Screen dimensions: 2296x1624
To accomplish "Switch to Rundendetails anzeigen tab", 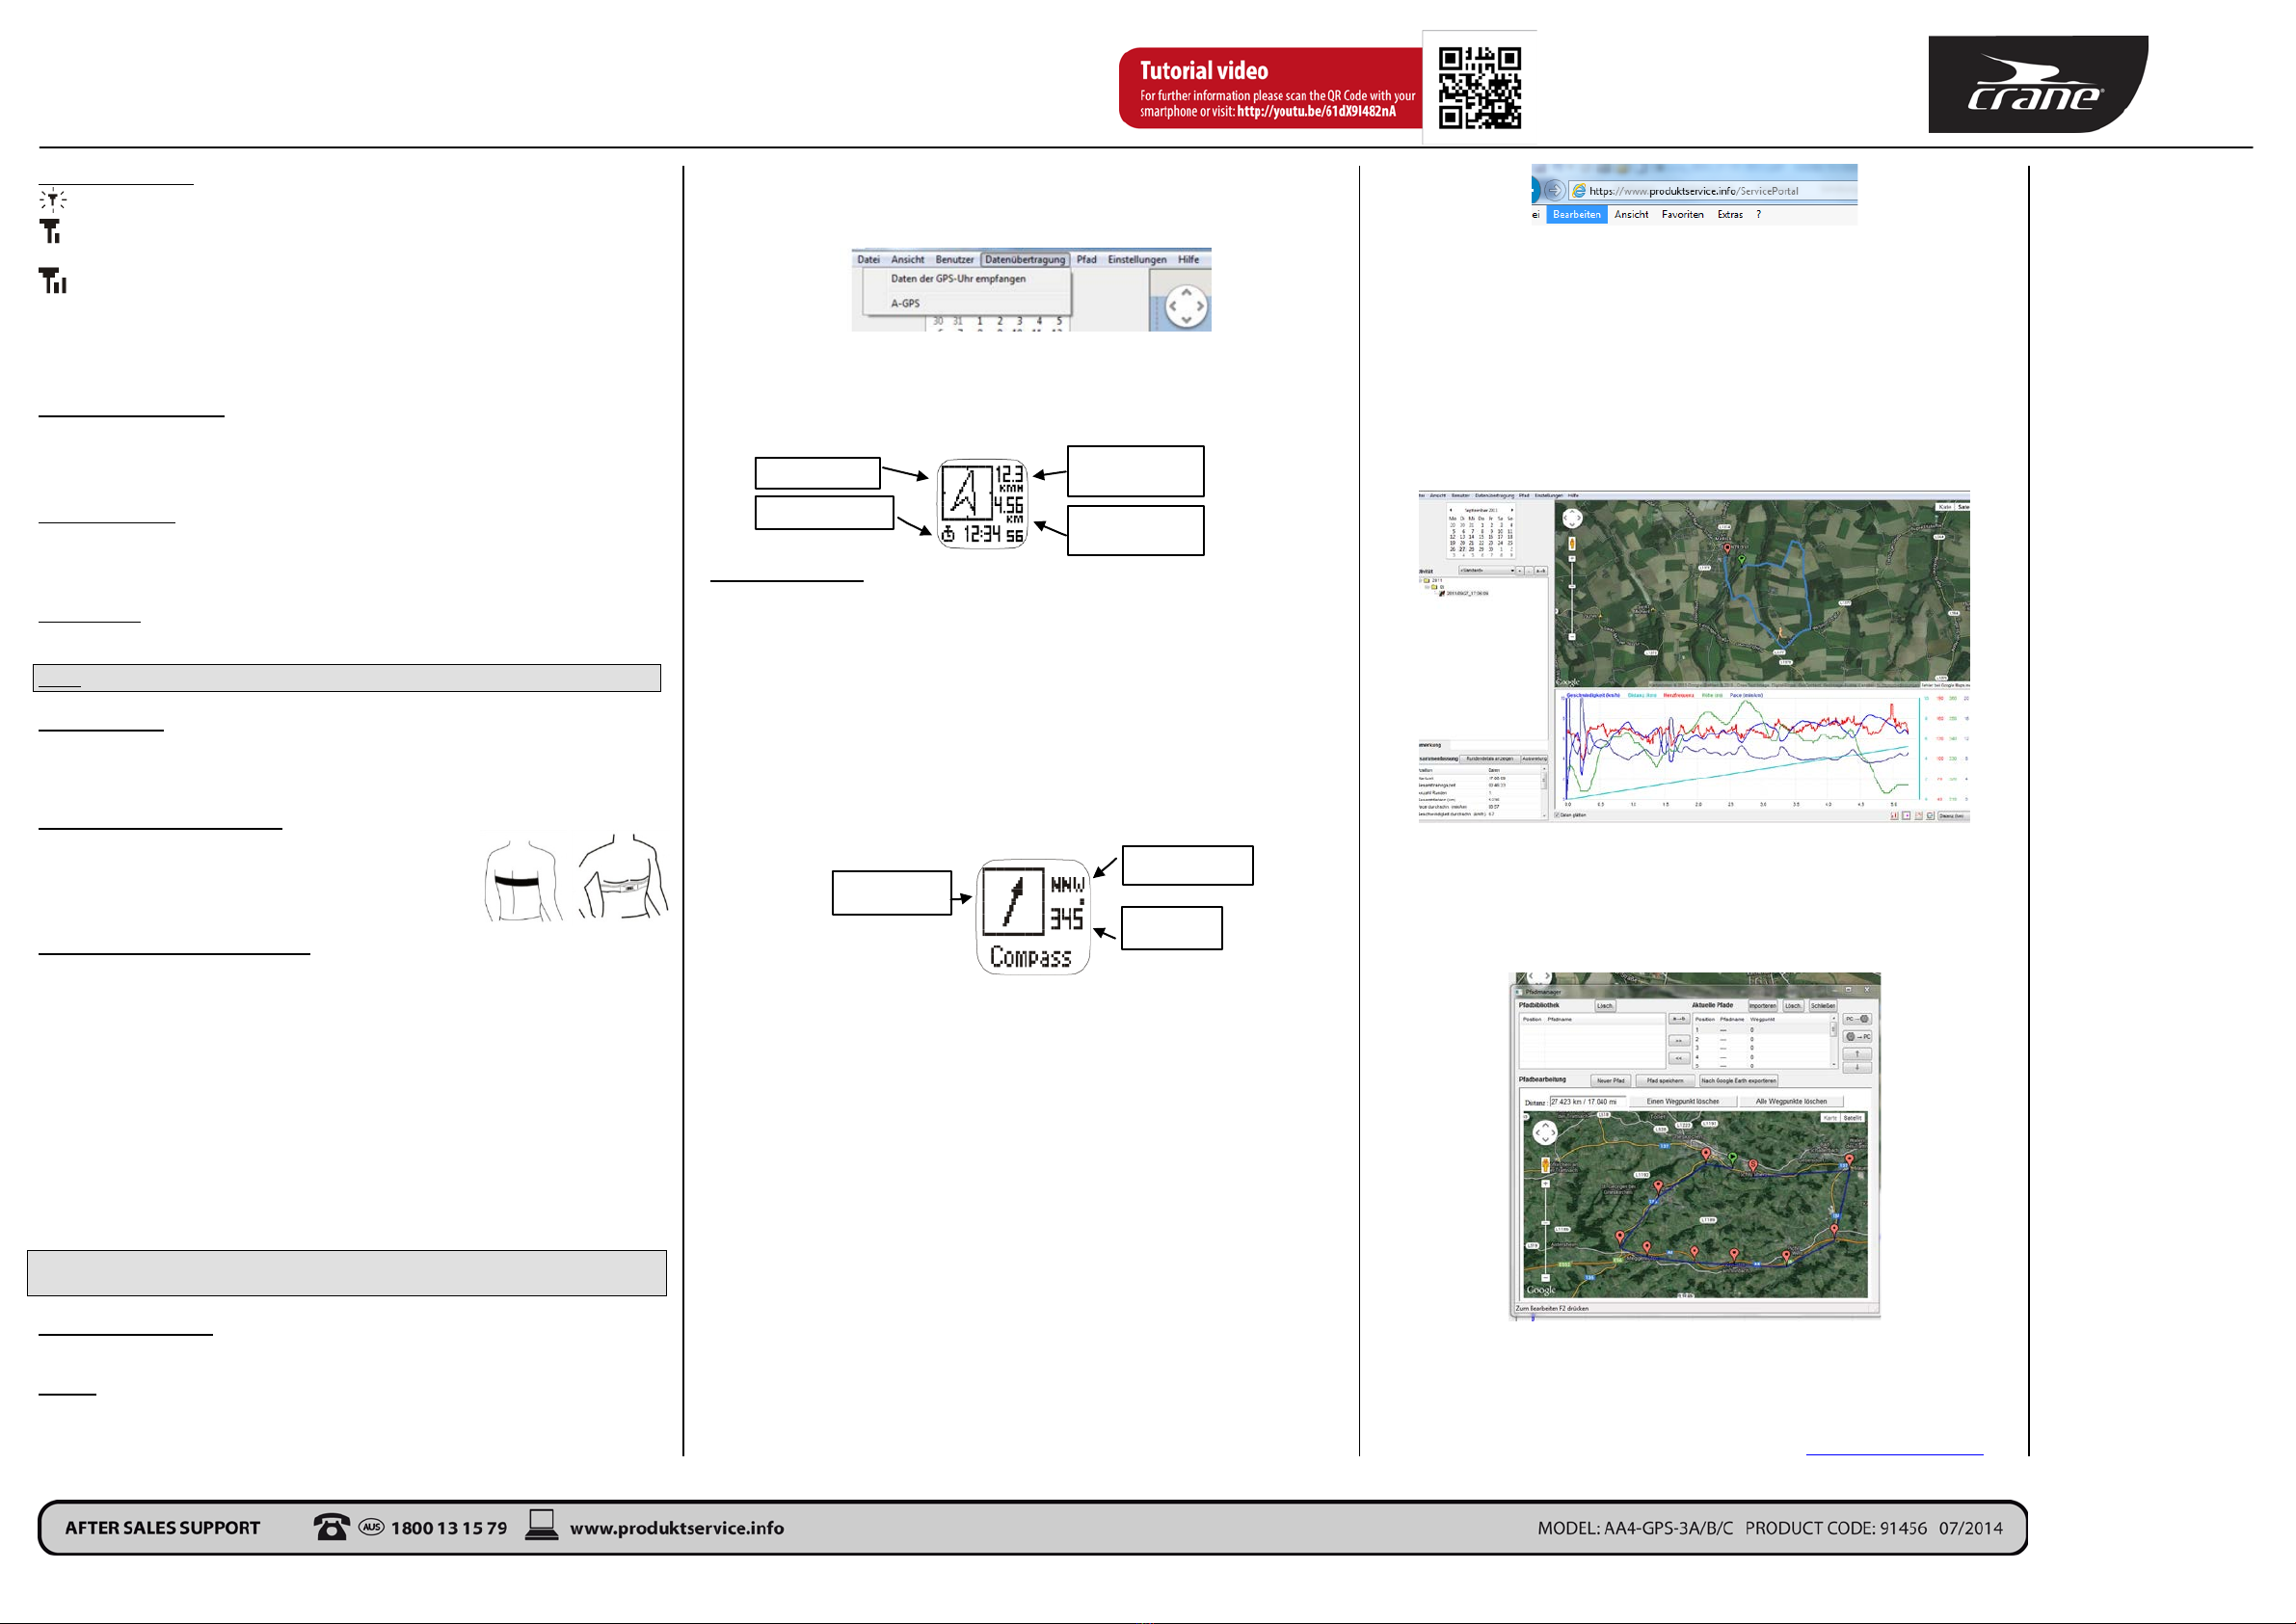I will 1490,759.
